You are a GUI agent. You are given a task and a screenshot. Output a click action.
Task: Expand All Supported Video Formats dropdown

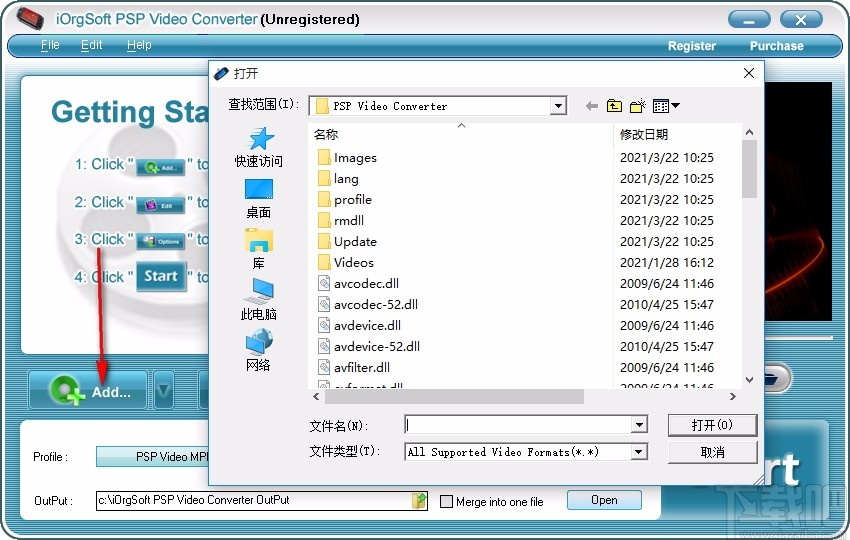click(639, 452)
